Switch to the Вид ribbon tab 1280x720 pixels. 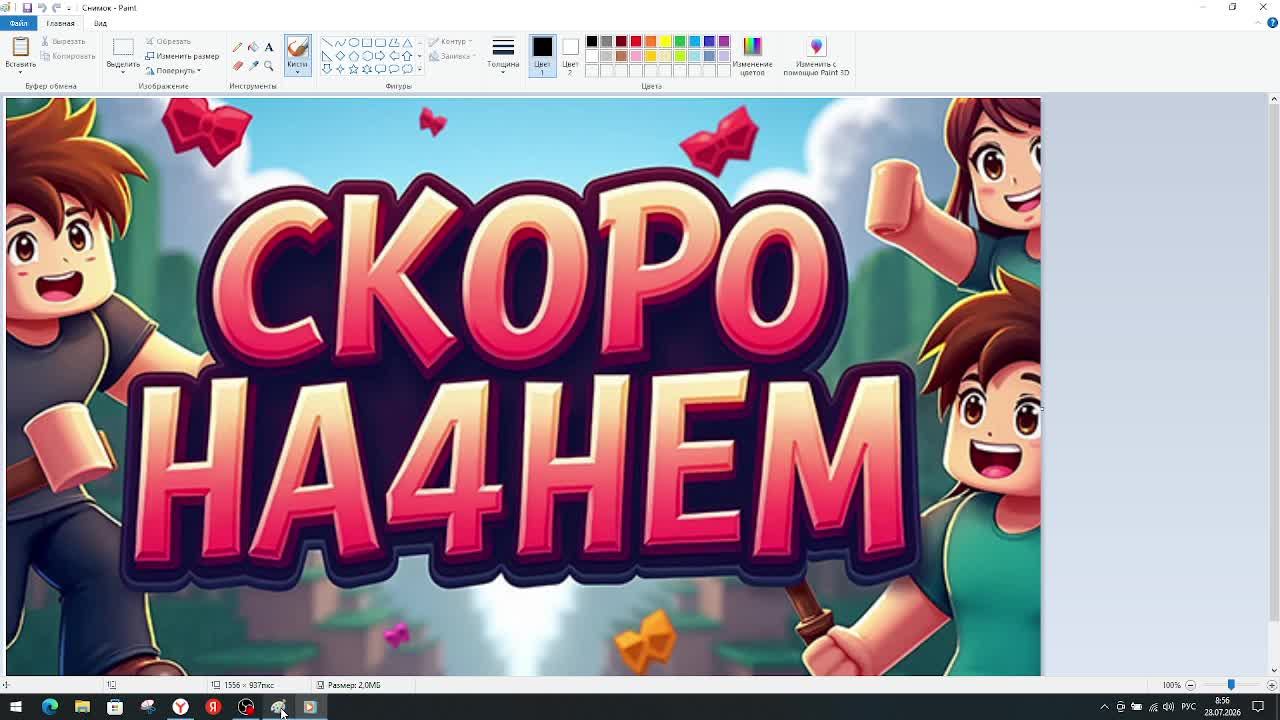point(100,23)
